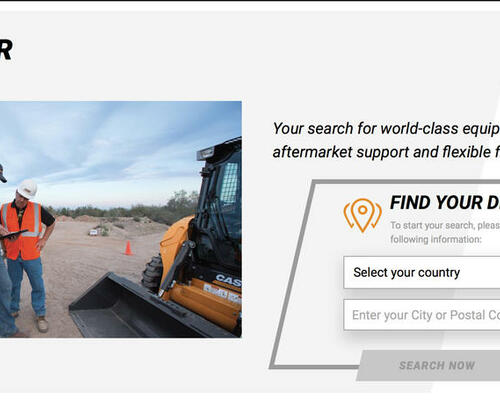Viewport: 500px width, 400px height.
Task: Click the worker's orange safety vest
Action: coord(21,231)
